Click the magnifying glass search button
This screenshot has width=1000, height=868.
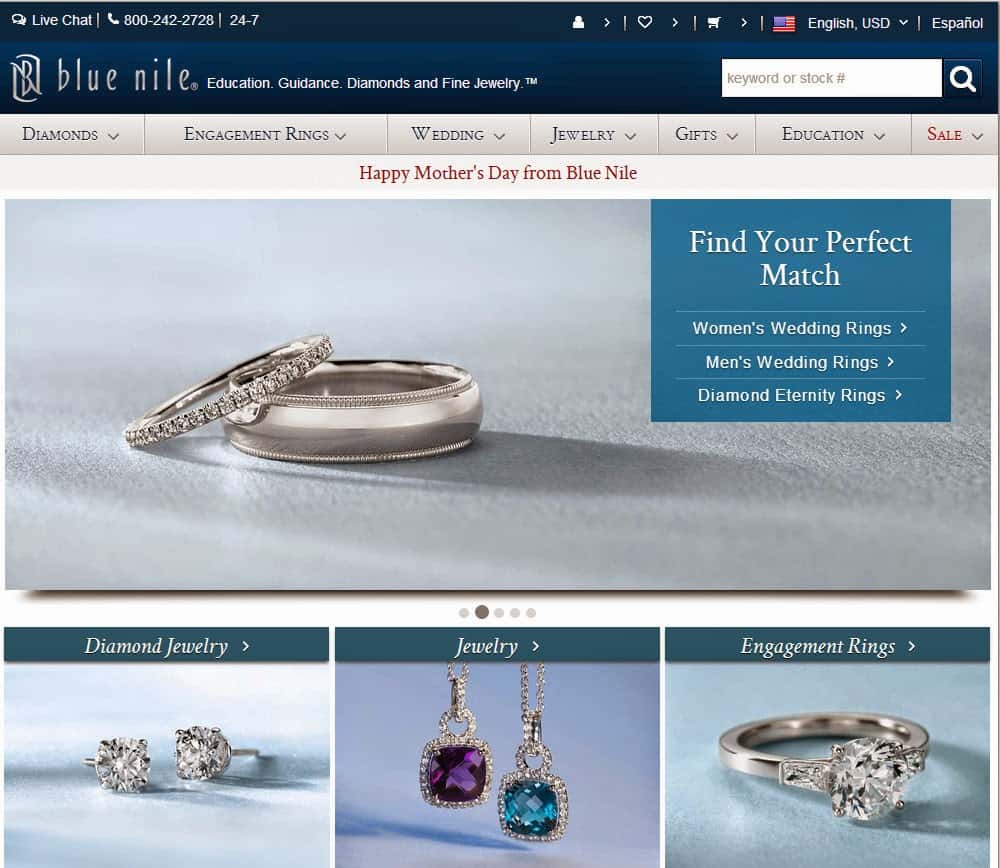pyautogui.click(x=962, y=78)
